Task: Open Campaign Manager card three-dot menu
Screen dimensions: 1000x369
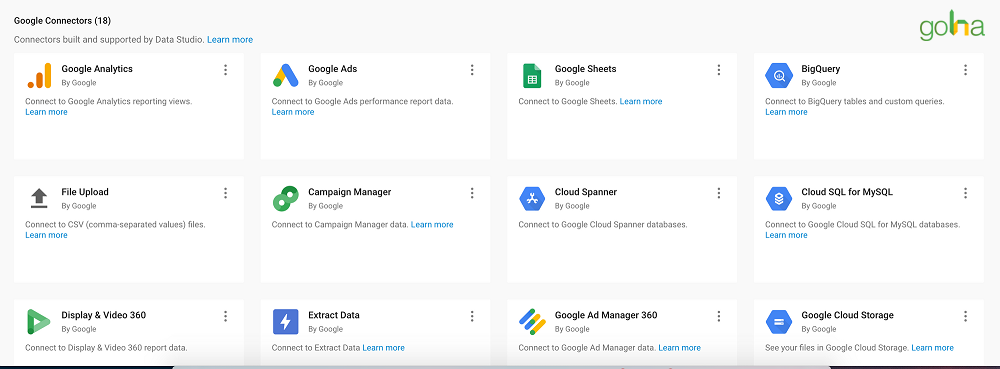Action: click(x=472, y=193)
